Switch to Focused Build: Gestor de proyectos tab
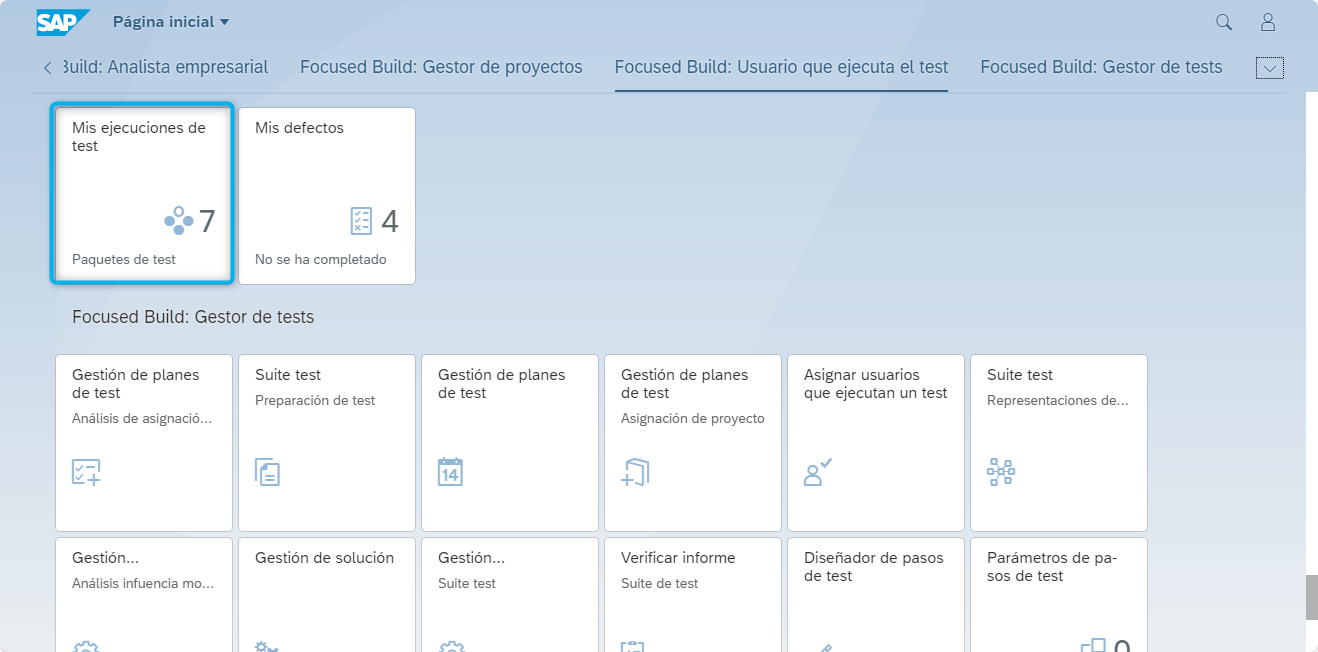 tap(441, 67)
